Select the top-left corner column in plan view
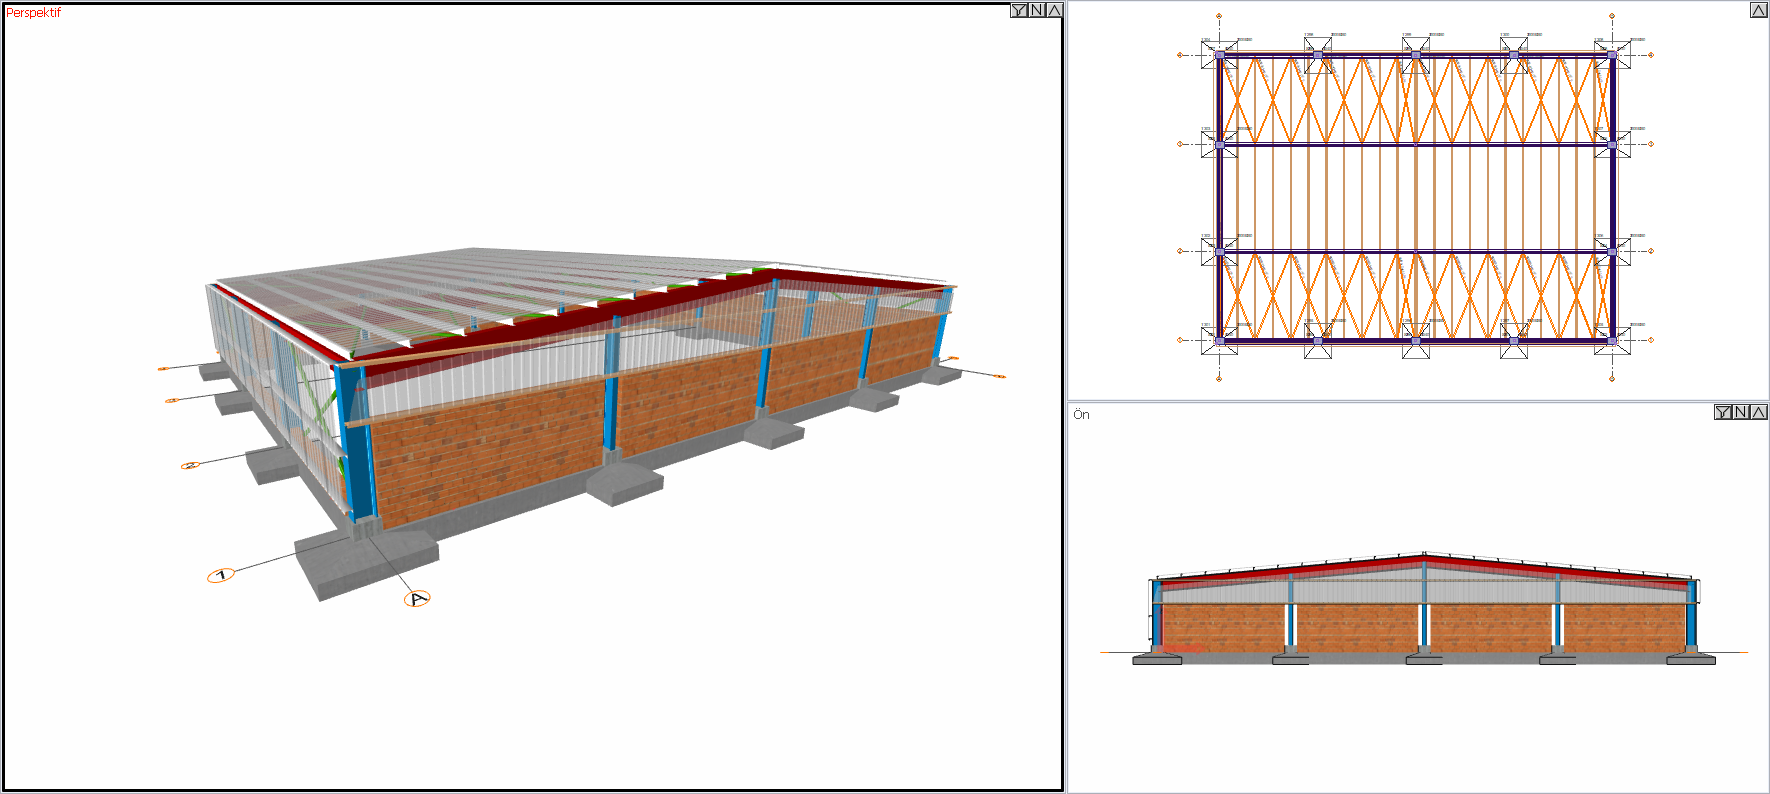 coord(1219,56)
